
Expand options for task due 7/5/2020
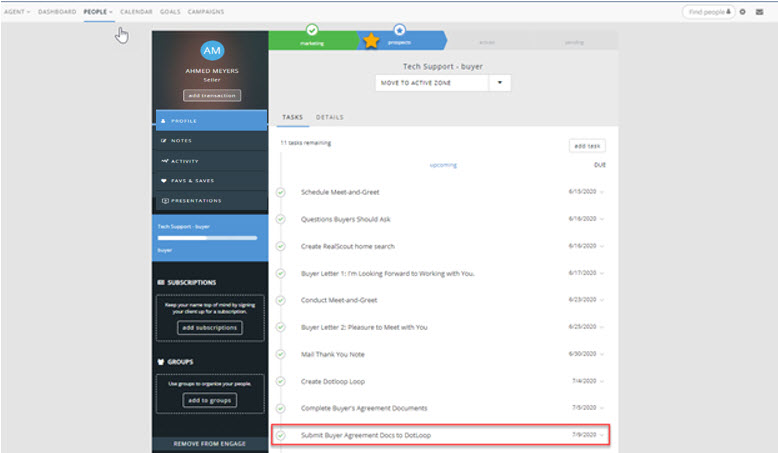coord(602,408)
